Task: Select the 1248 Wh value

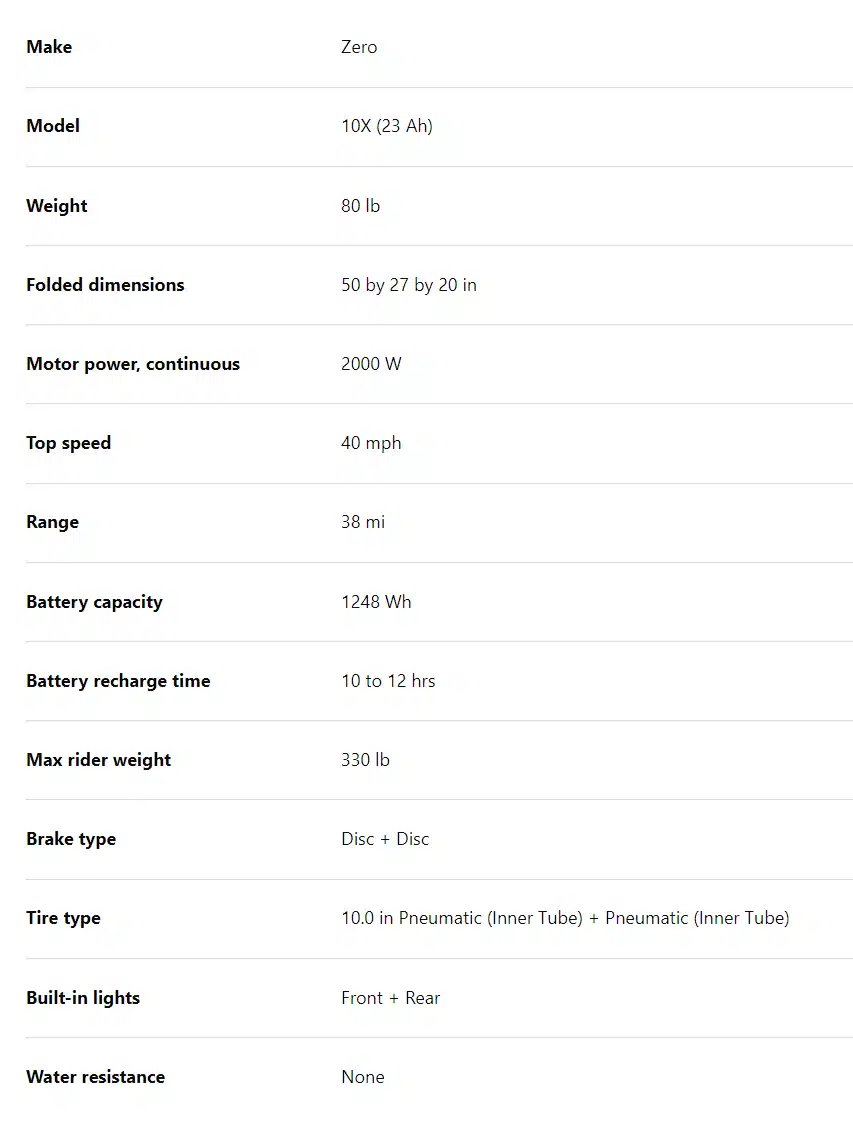Action: click(376, 602)
